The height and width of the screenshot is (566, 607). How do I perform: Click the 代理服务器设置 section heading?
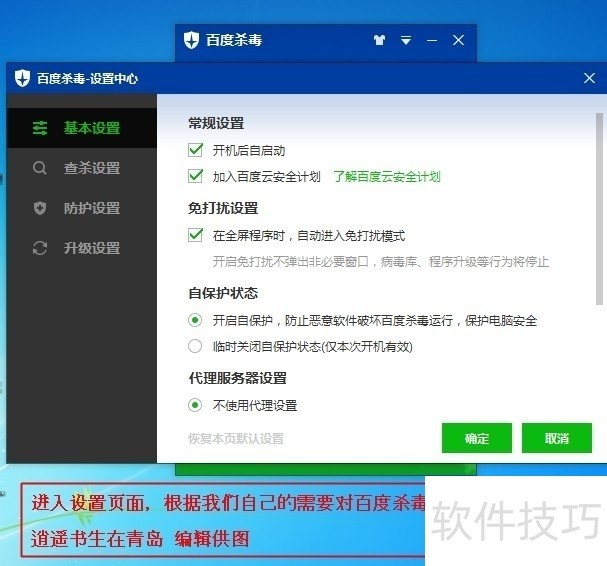point(238,378)
